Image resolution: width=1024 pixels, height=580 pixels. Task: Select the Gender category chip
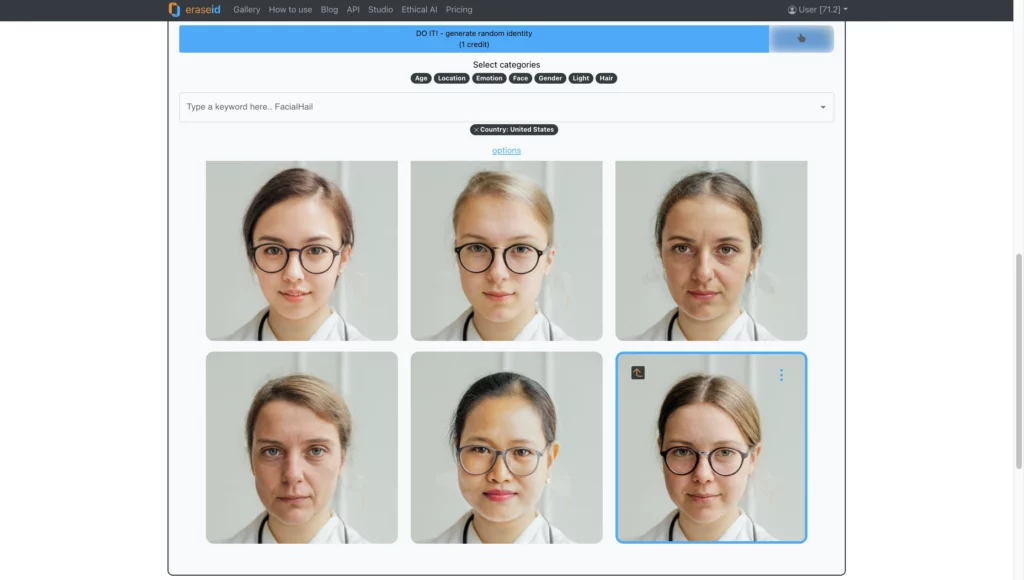(x=550, y=78)
